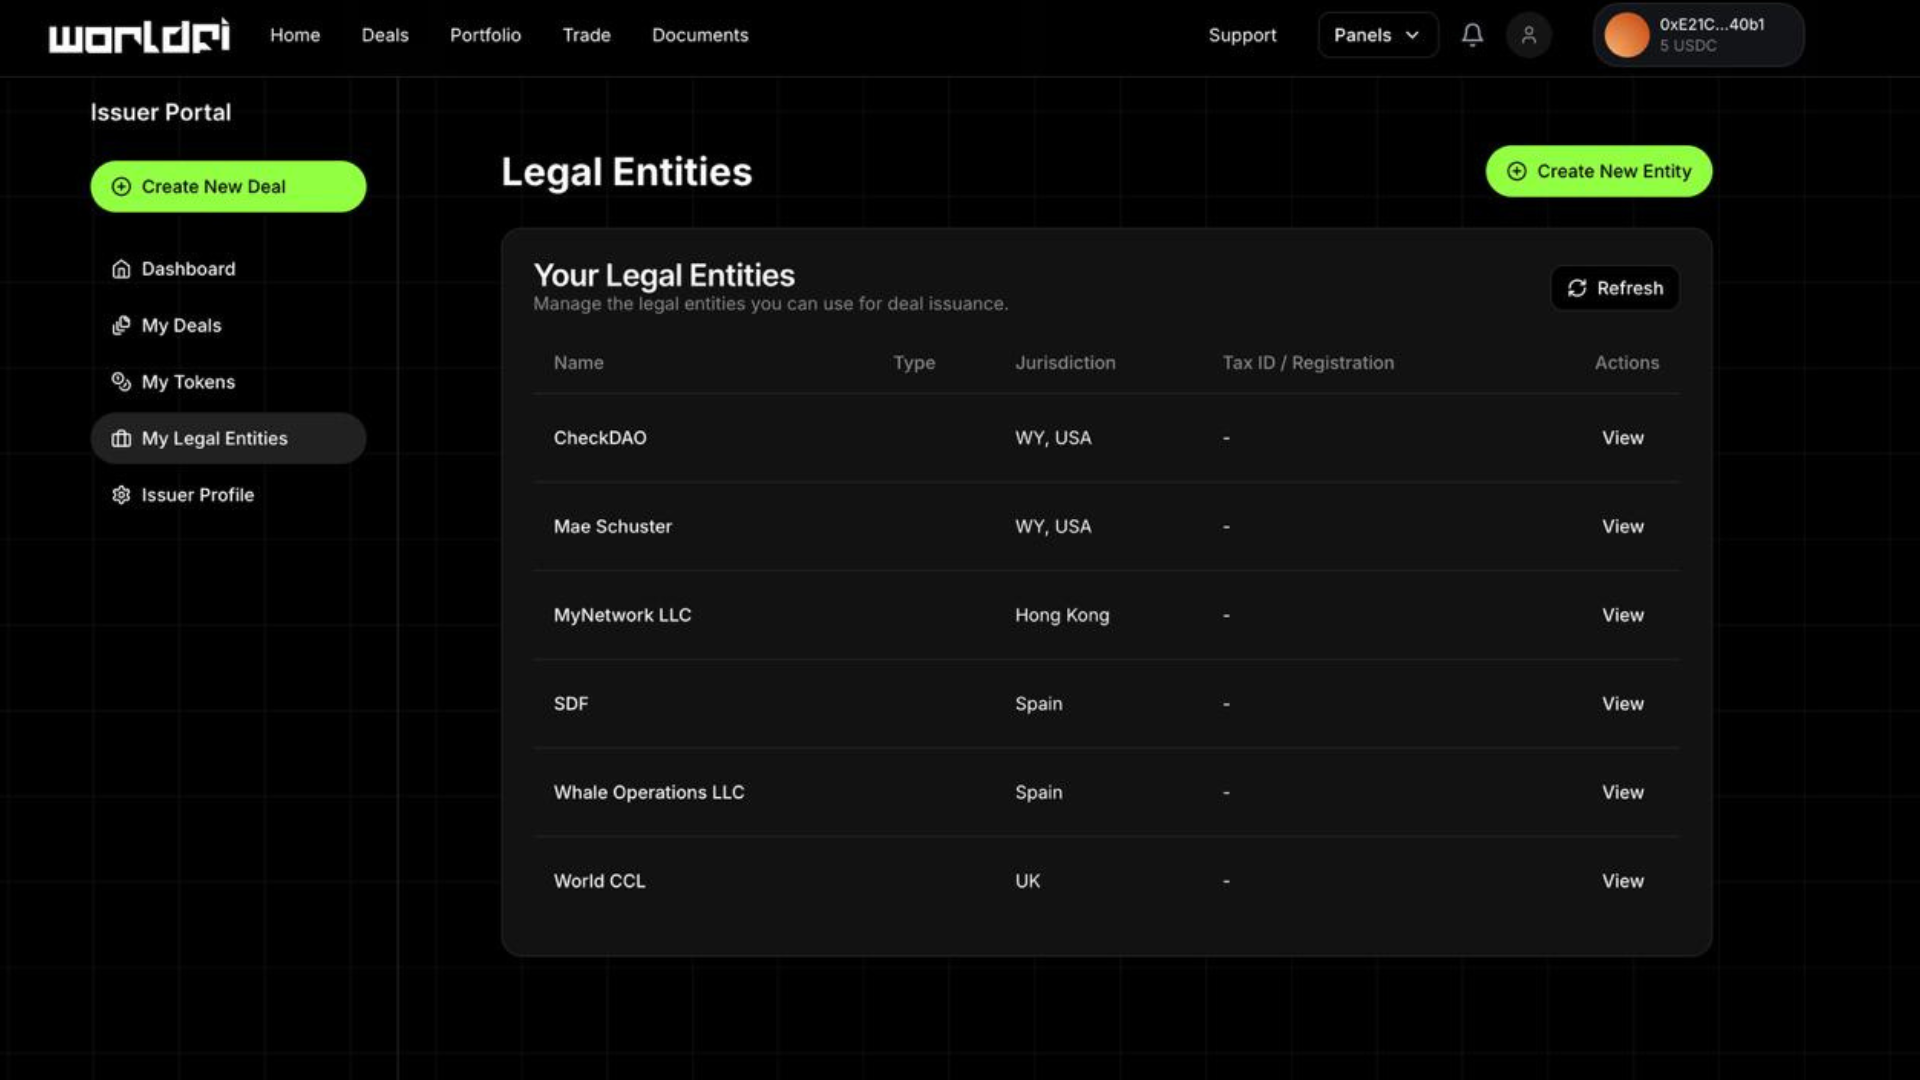View the MyNetwork LLC entity
The width and height of the screenshot is (1920, 1080).
[x=1622, y=615]
